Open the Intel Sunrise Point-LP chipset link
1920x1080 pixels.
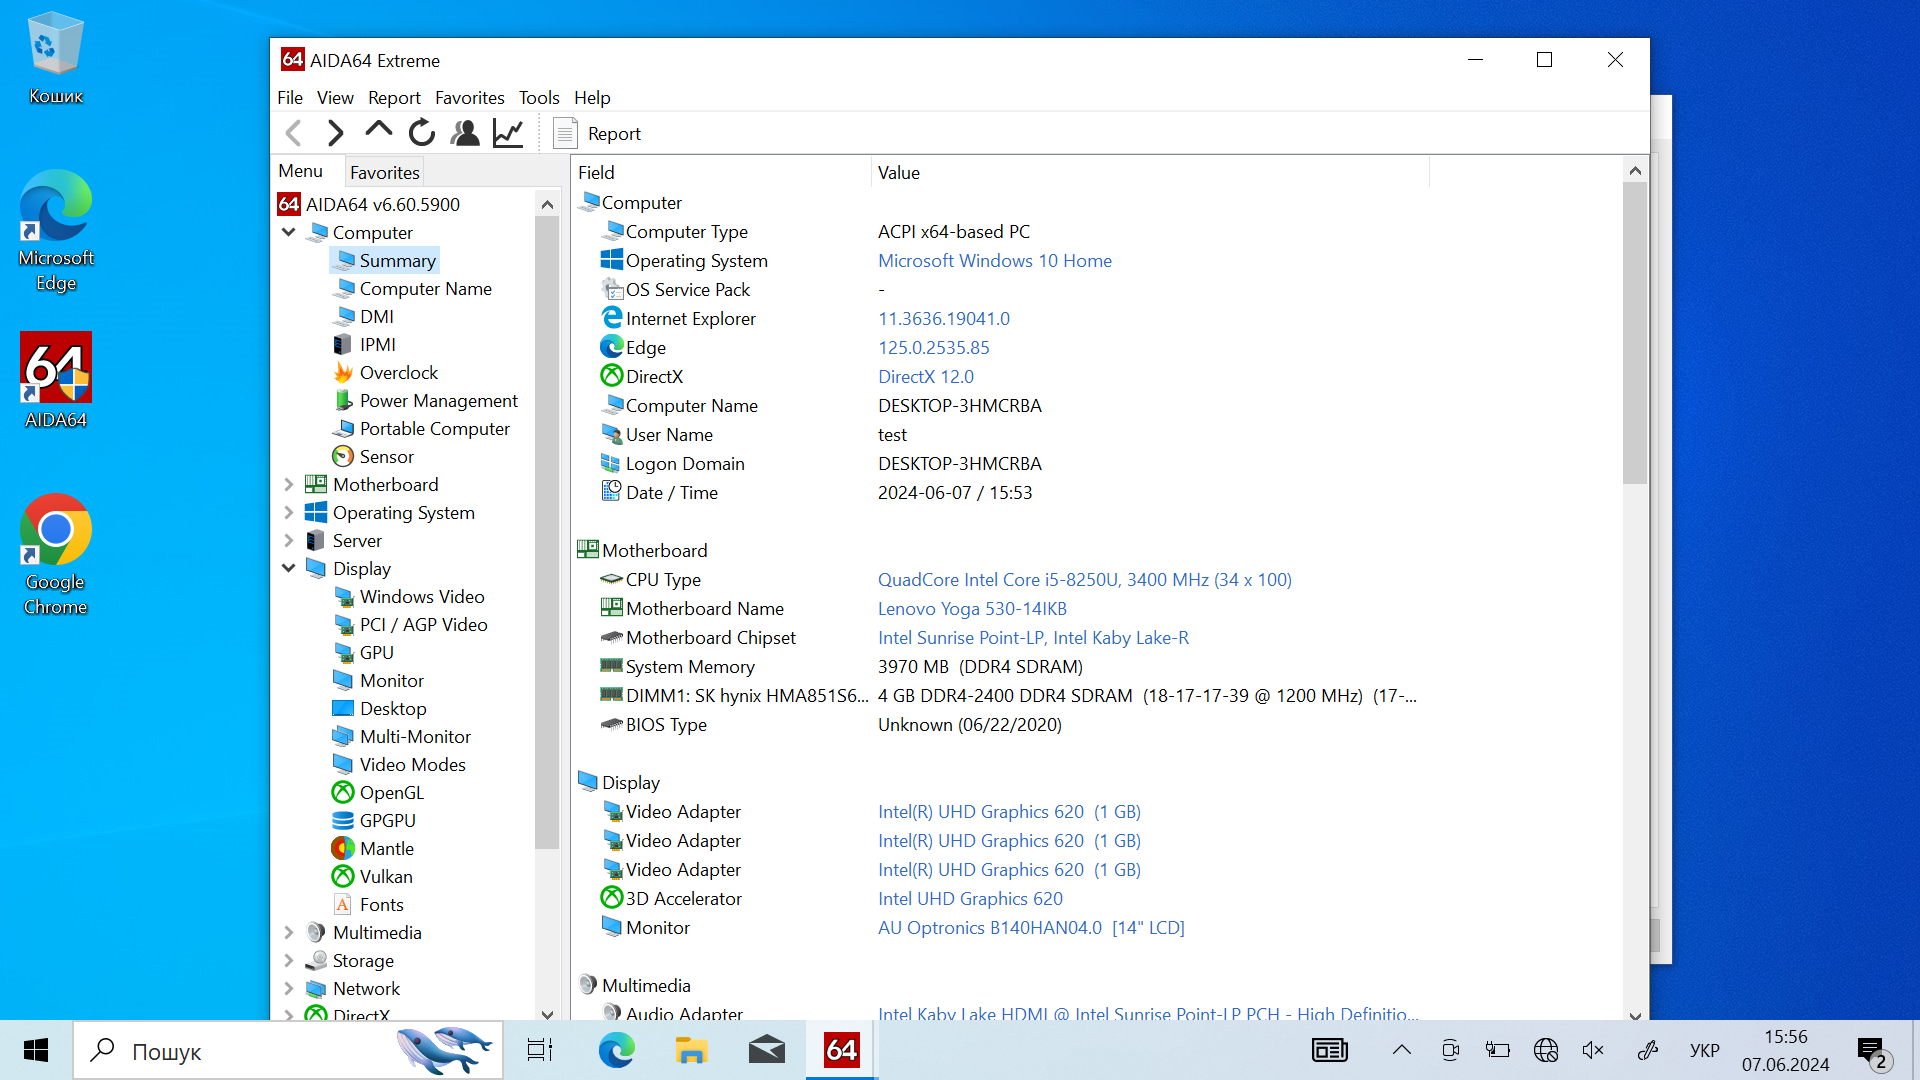[1034, 637]
